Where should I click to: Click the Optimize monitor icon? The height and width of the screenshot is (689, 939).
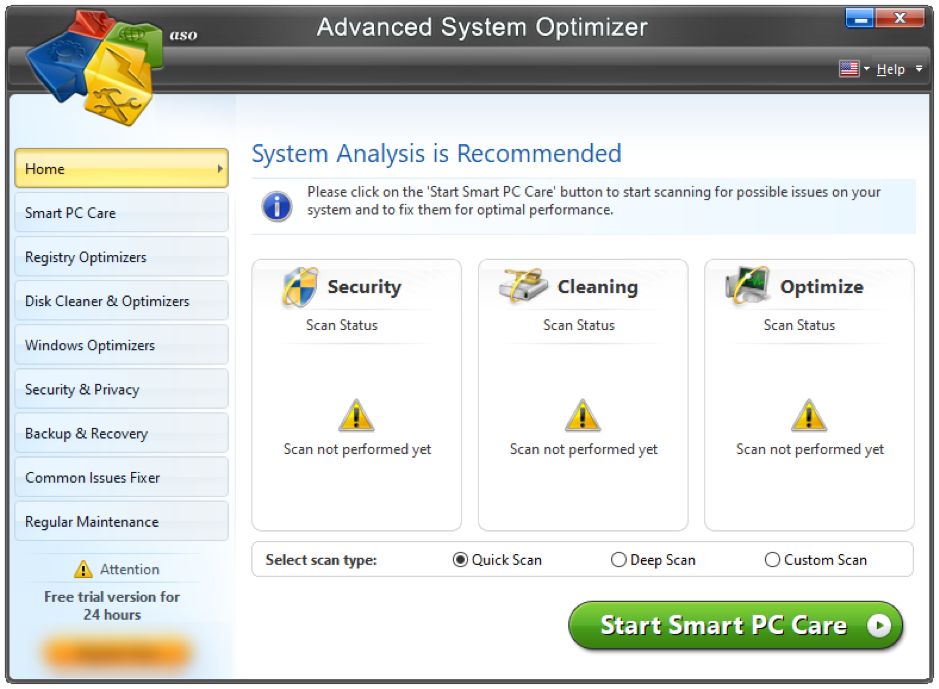(747, 285)
